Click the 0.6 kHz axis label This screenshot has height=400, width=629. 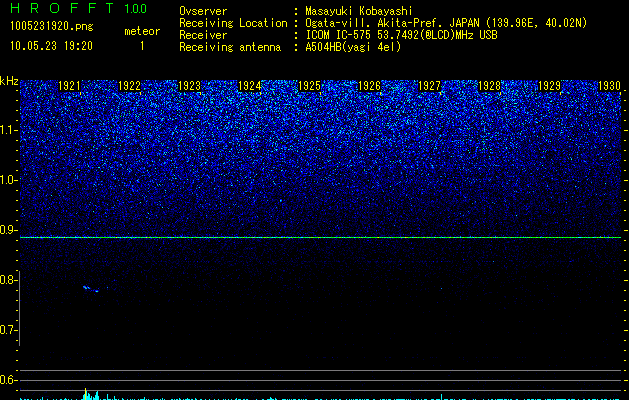[x=8, y=380]
